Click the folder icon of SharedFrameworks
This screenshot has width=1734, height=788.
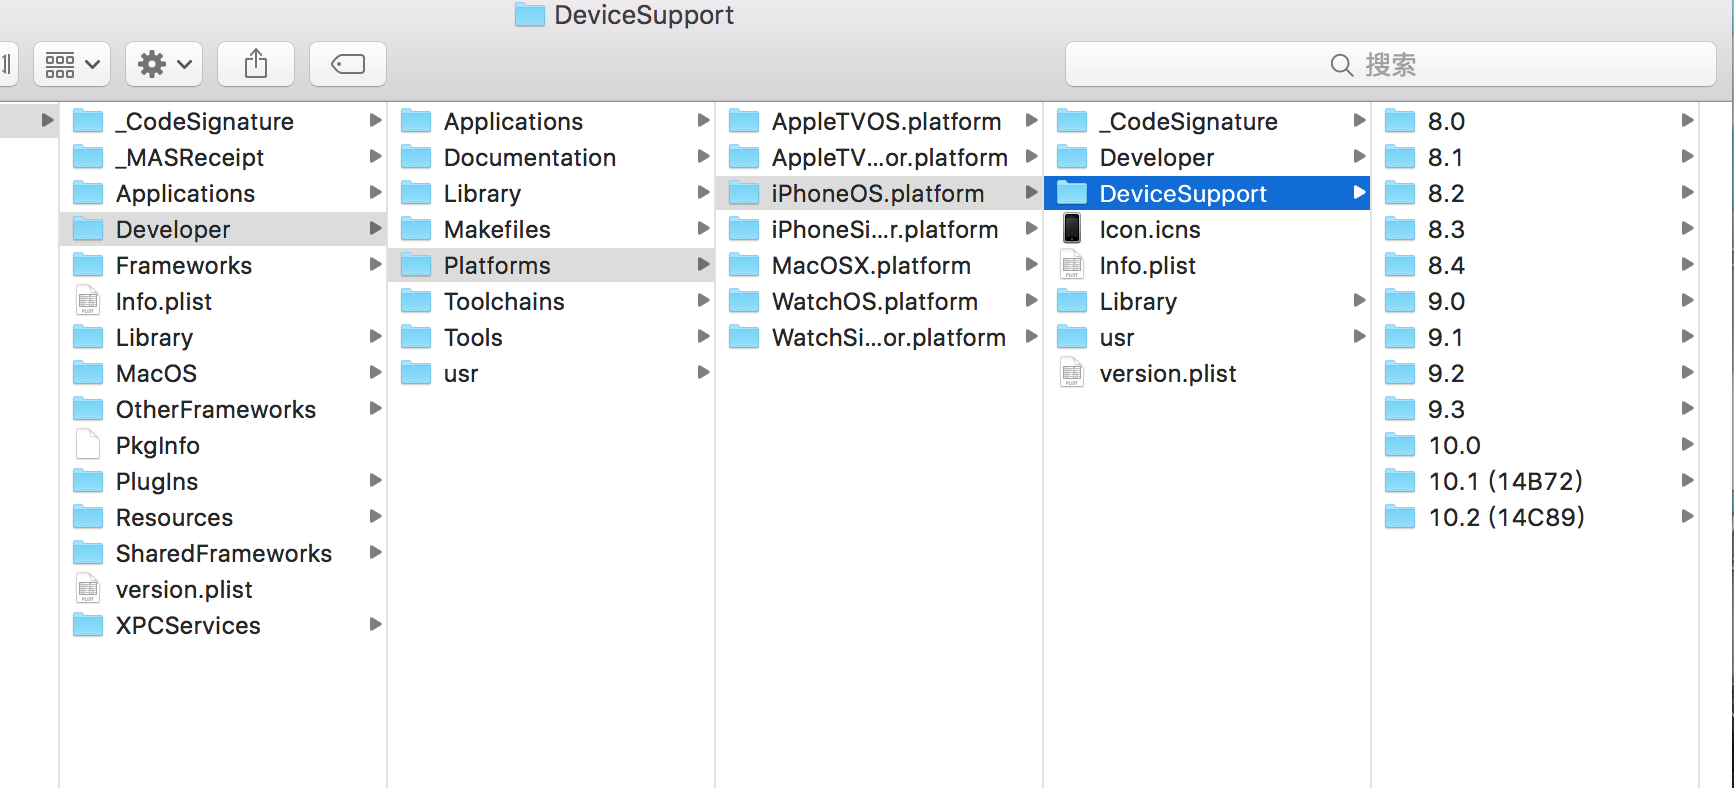[x=88, y=553]
